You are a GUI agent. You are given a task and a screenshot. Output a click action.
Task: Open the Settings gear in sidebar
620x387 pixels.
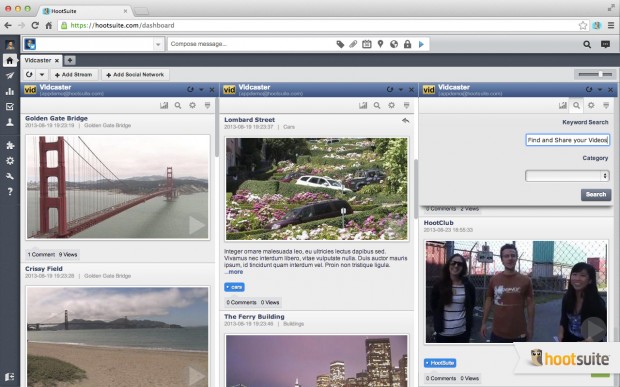coord(10,160)
